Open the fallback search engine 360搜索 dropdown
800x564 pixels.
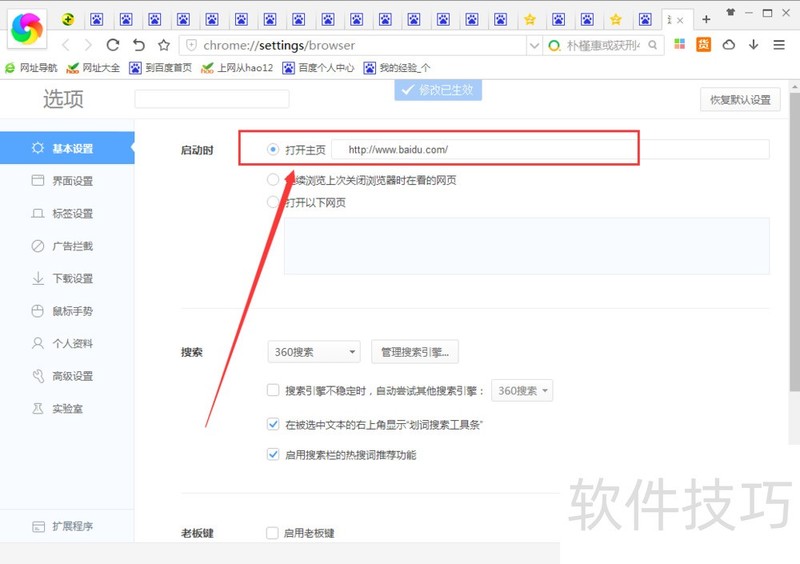[523, 391]
